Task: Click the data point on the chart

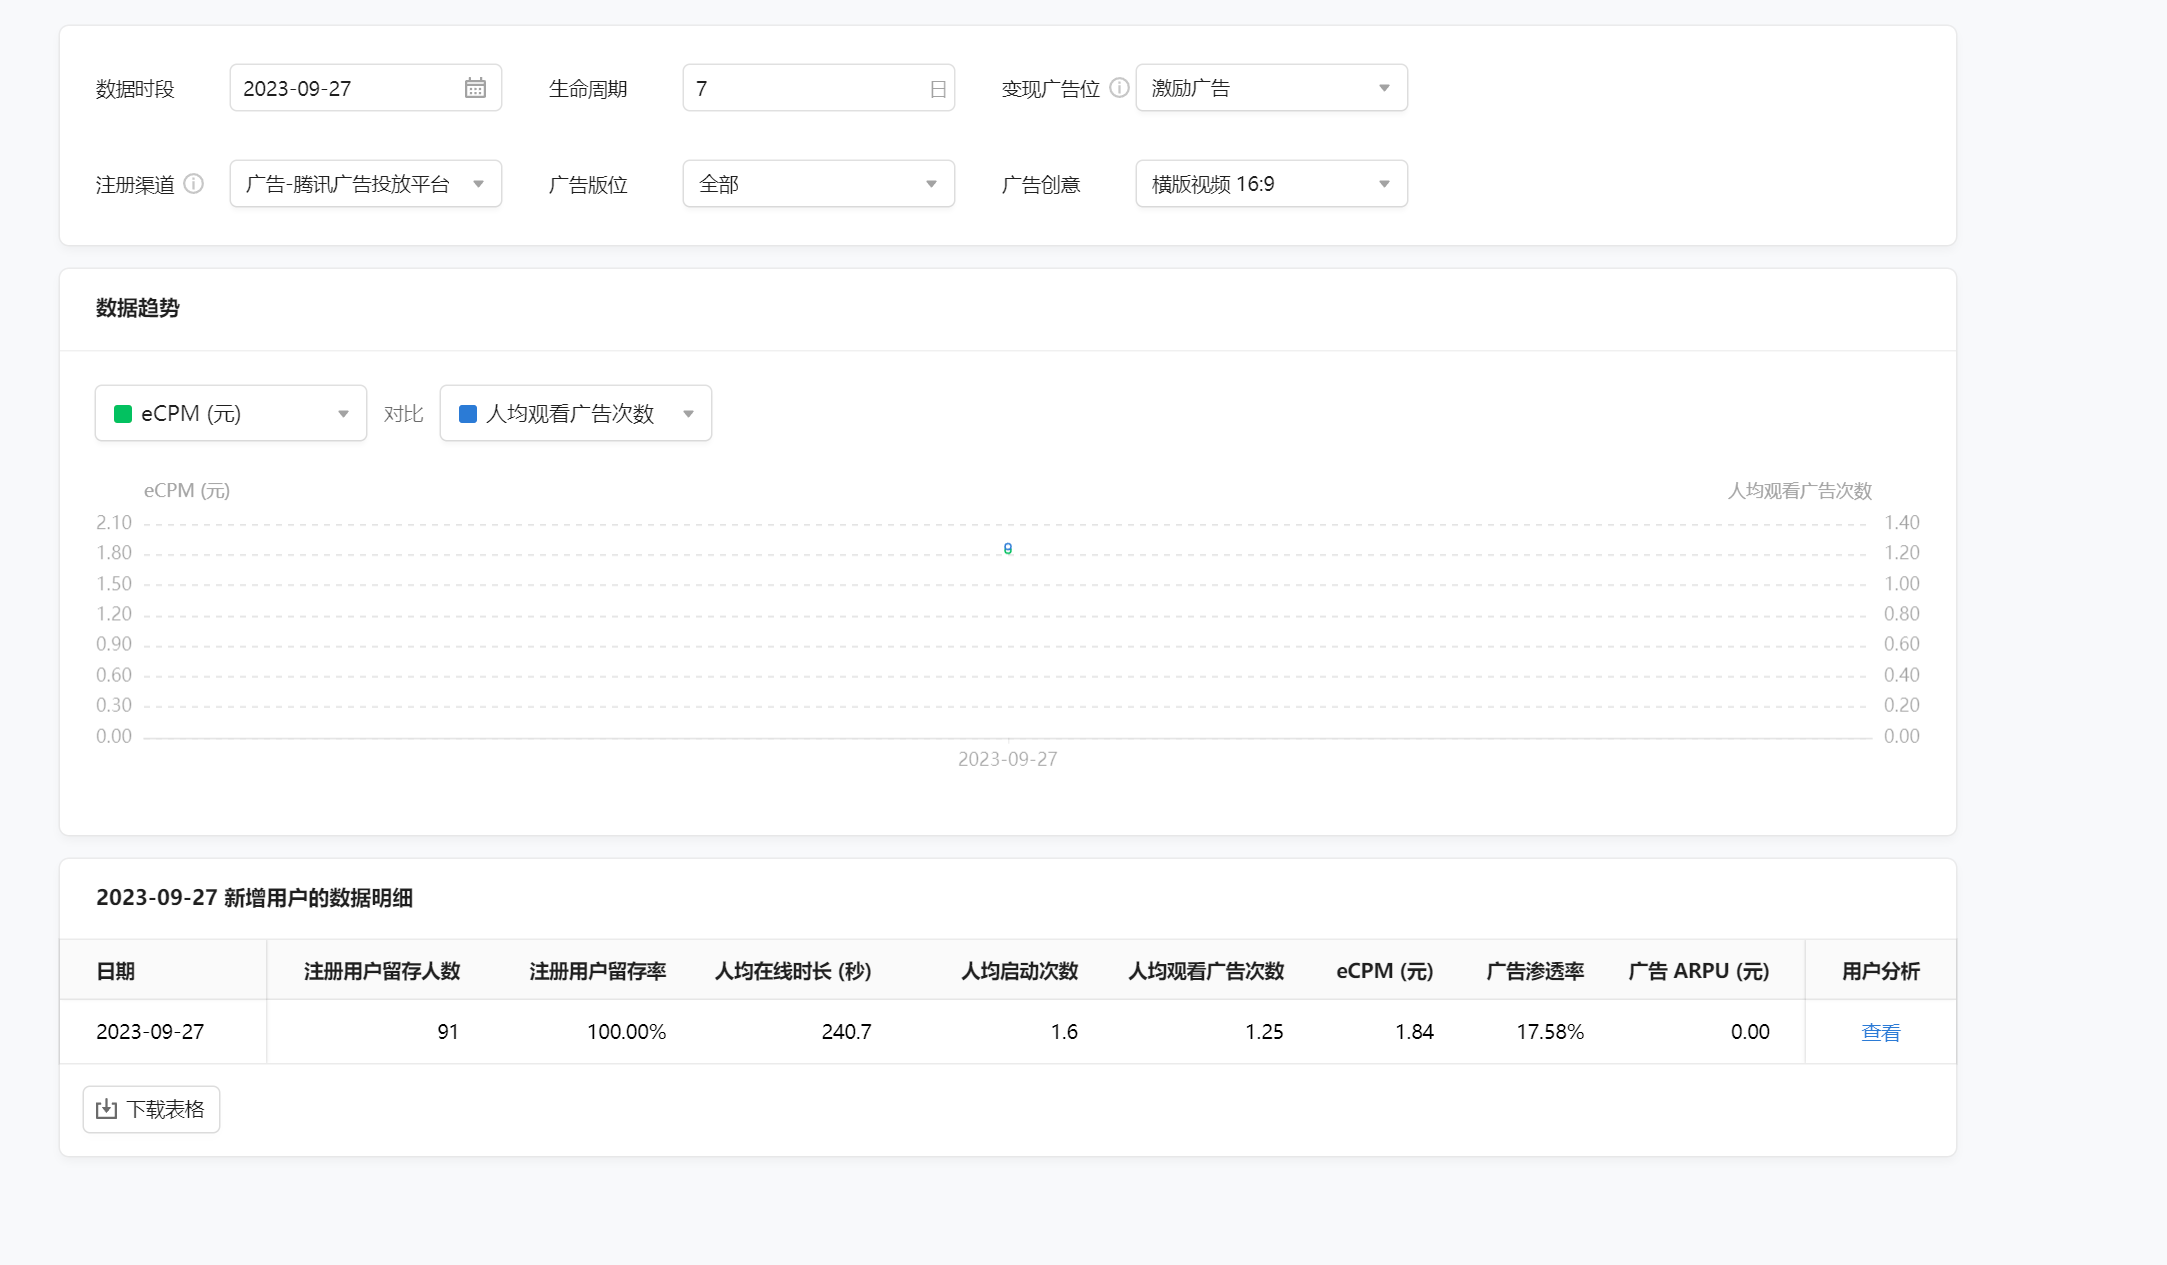Action: click(1008, 548)
